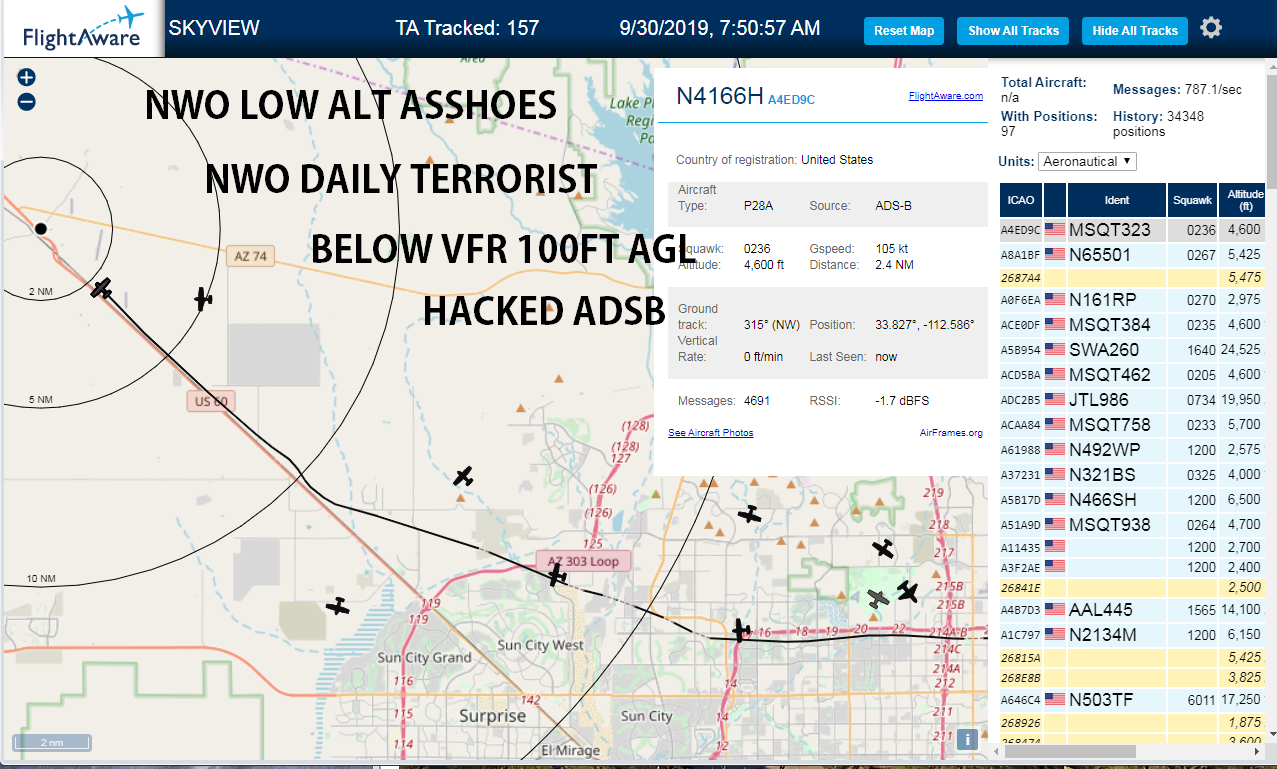Click the Hide All Tracks button
The image size is (1277, 769).
tap(1135, 31)
